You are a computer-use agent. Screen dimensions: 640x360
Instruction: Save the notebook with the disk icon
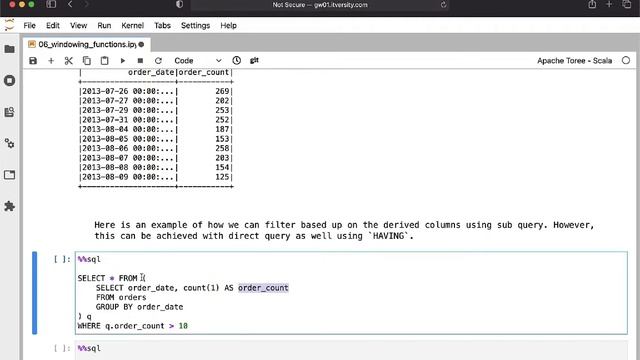click(33, 61)
